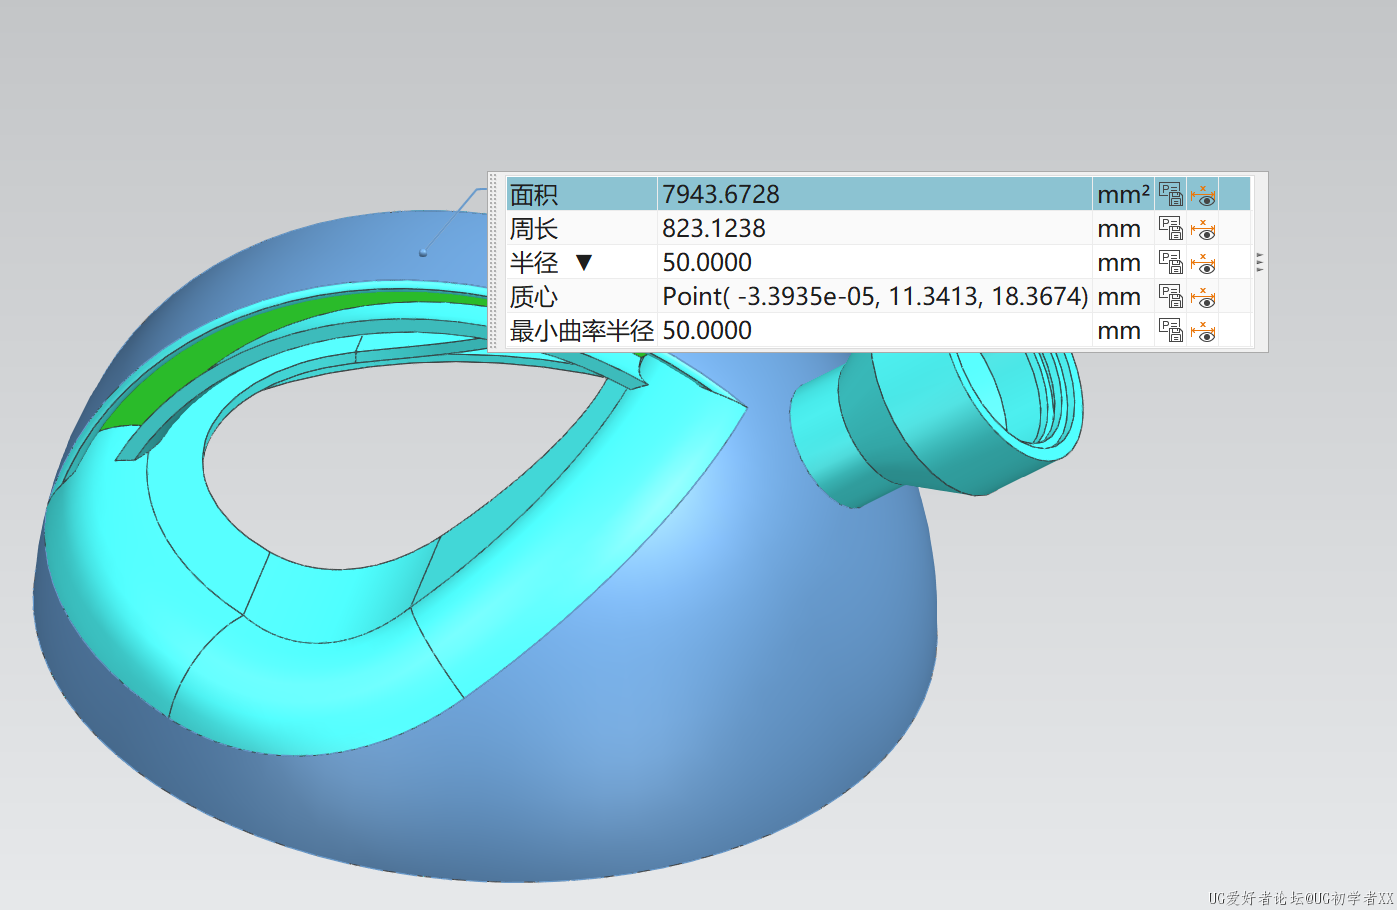Save the 周长 measurement as an expression

(1170, 228)
